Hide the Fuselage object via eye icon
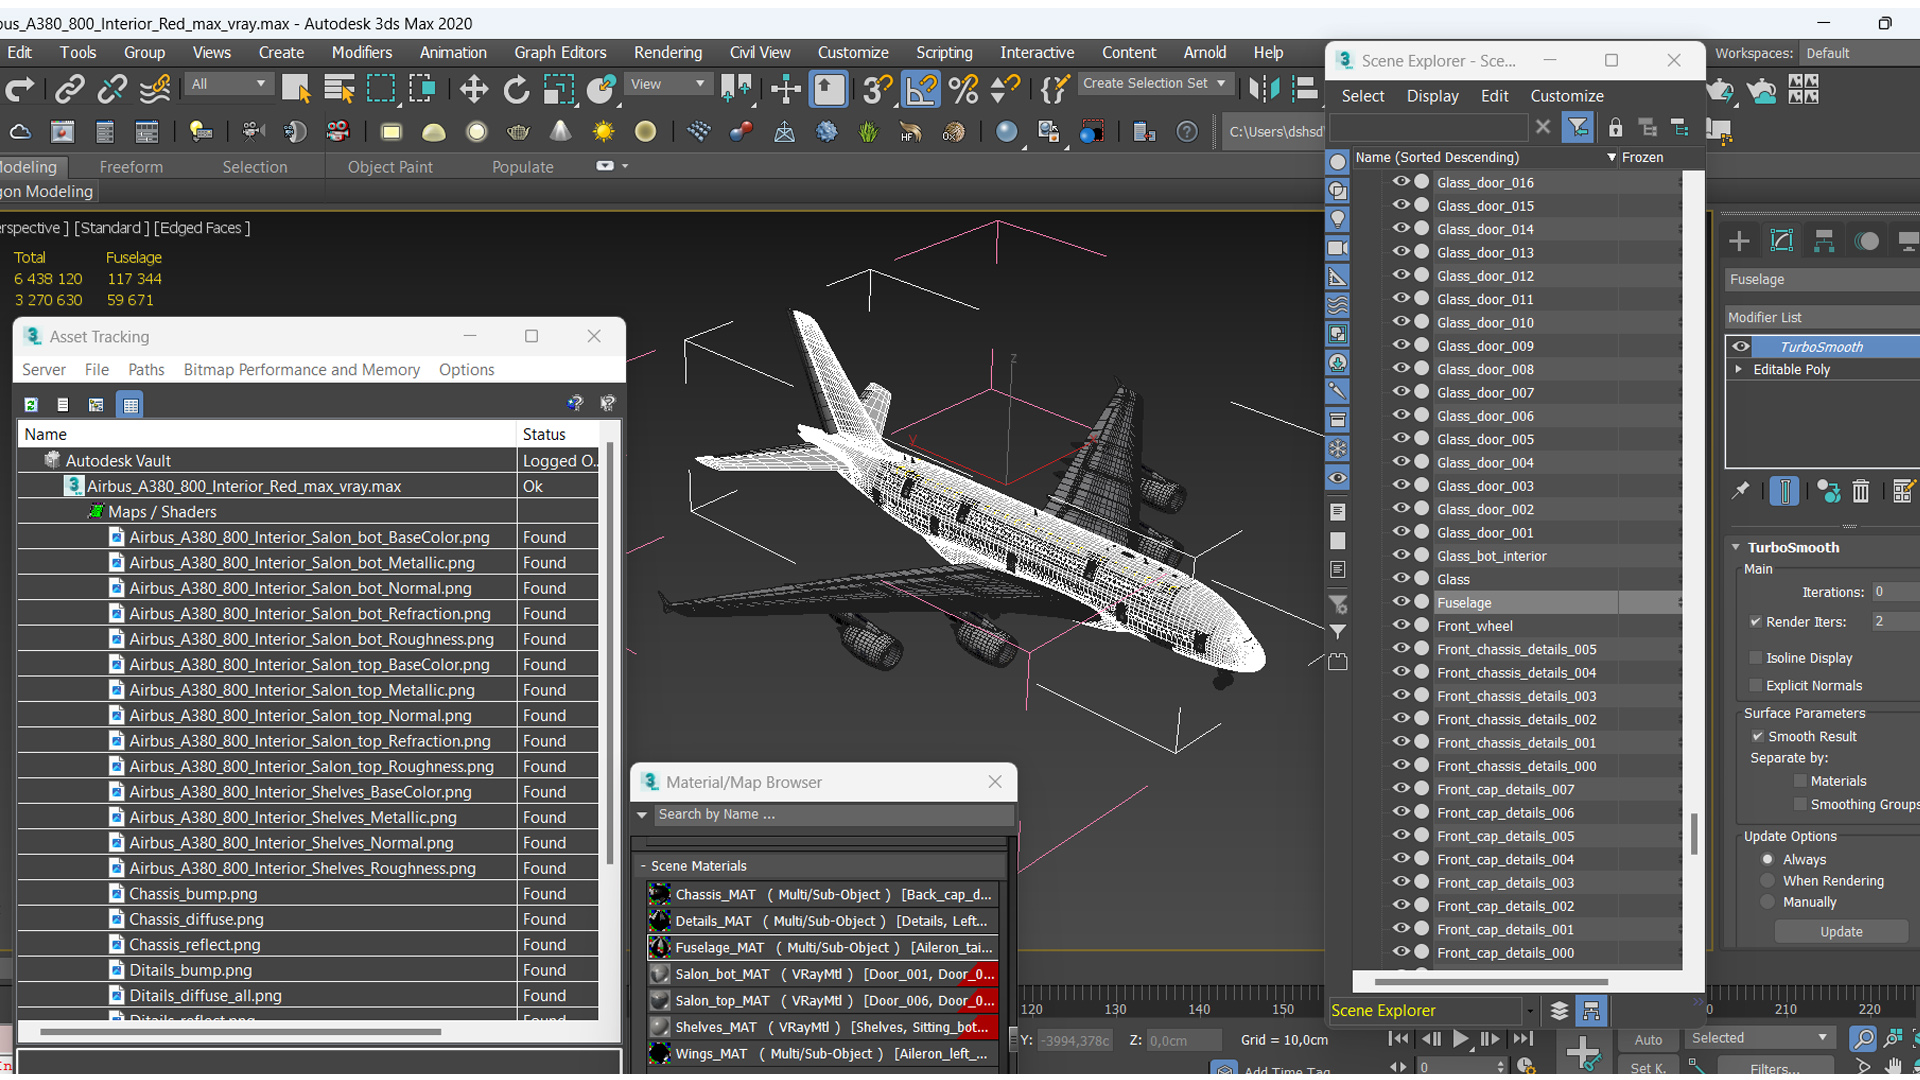This screenshot has height=1080, width=1920. pos(1401,602)
